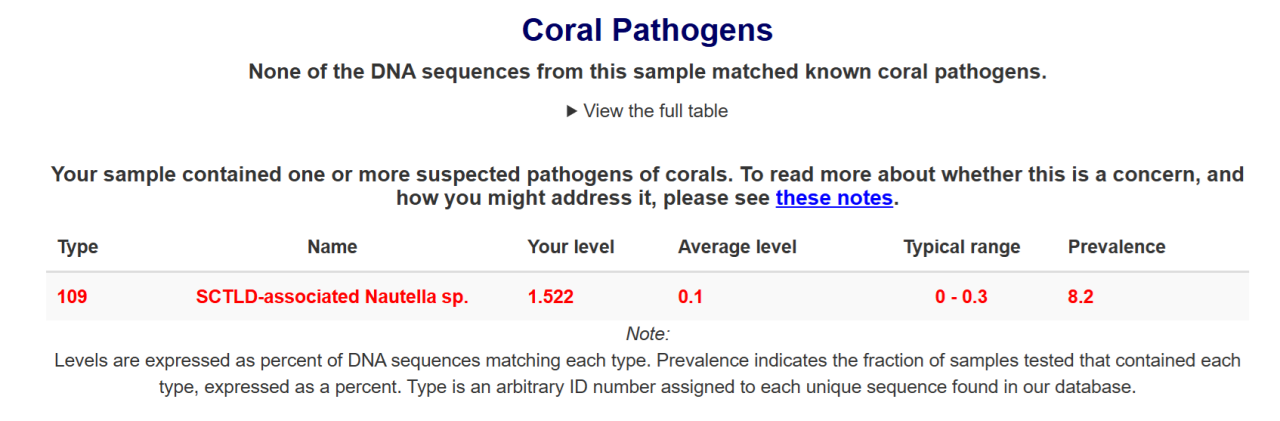1280x421 pixels.
Task: Click the typical range value 0 - 0.3
Action: (961, 297)
